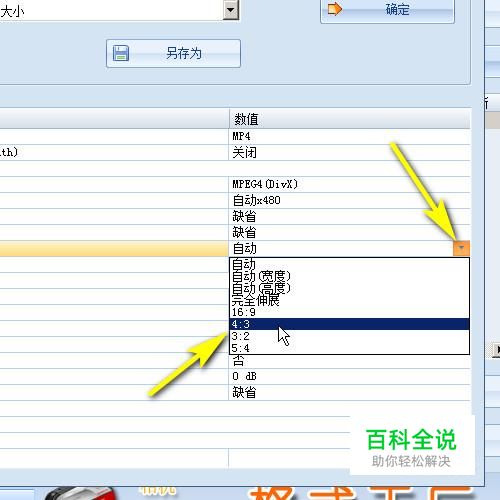This screenshot has height=500, width=500.
Task: Choose 16:9 aspect ratio option
Action: tap(349, 312)
